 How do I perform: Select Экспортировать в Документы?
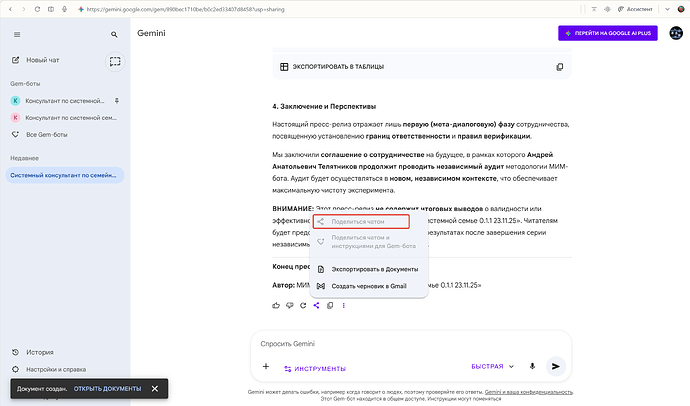tap(369, 269)
